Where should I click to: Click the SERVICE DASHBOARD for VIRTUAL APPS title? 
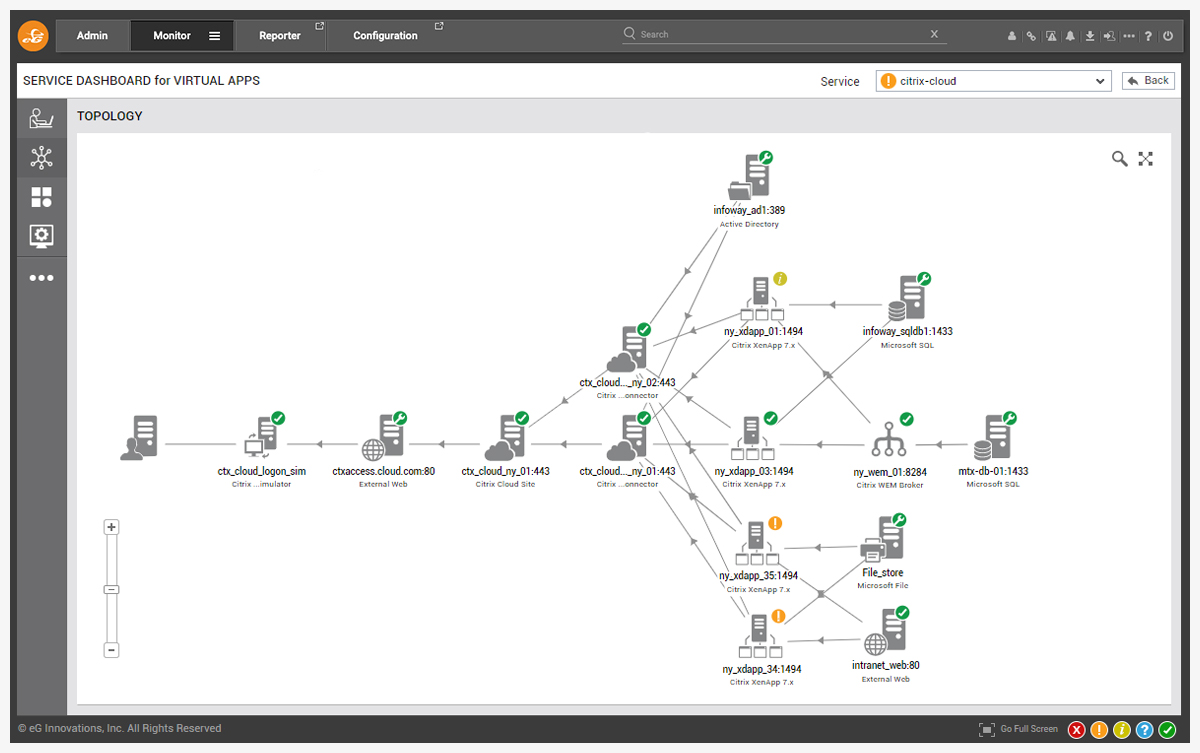pyautogui.click(x=141, y=80)
